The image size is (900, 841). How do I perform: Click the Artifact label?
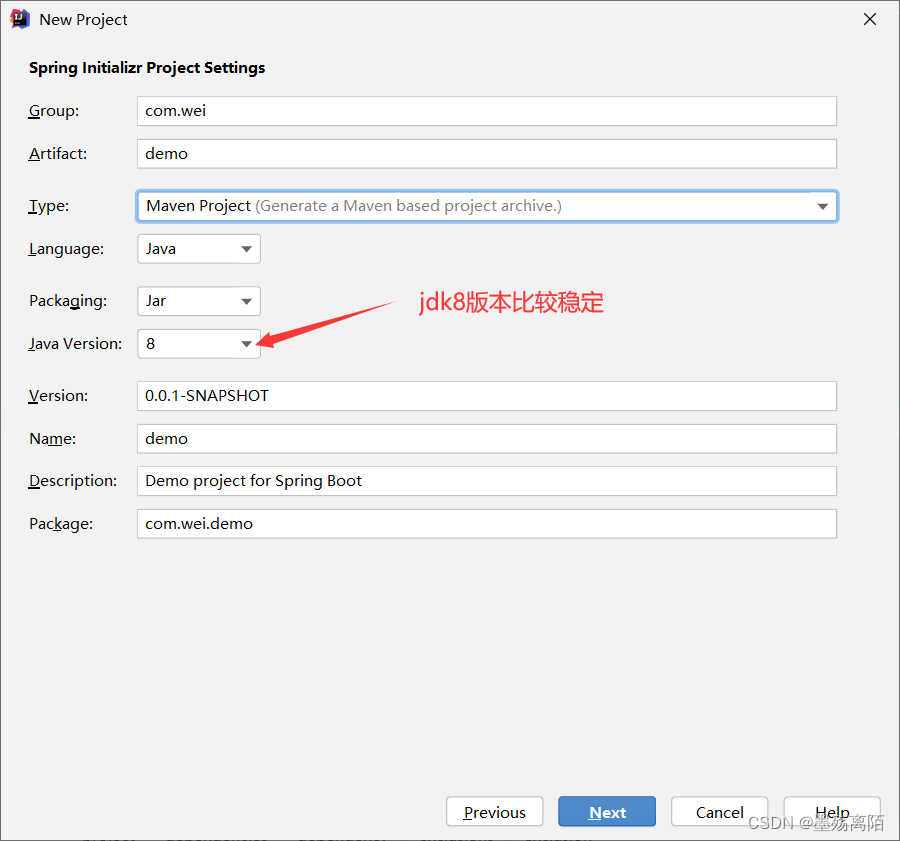pyautogui.click(x=58, y=154)
